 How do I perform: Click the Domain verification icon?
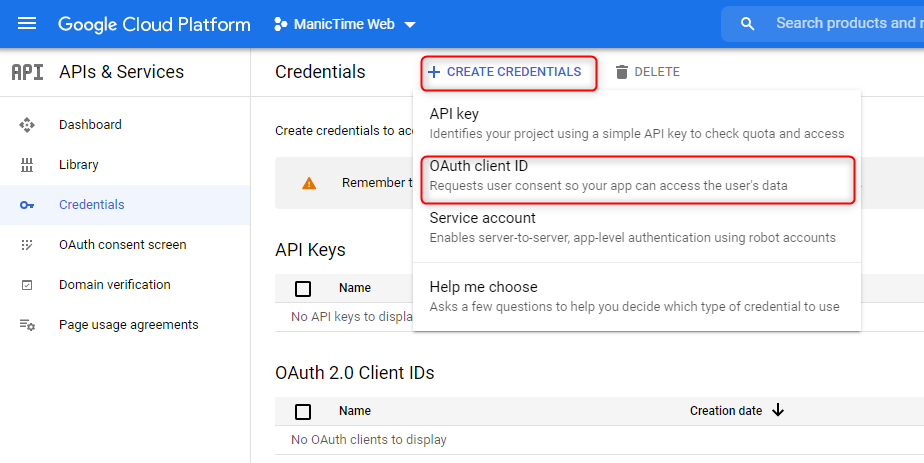(x=28, y=285)
